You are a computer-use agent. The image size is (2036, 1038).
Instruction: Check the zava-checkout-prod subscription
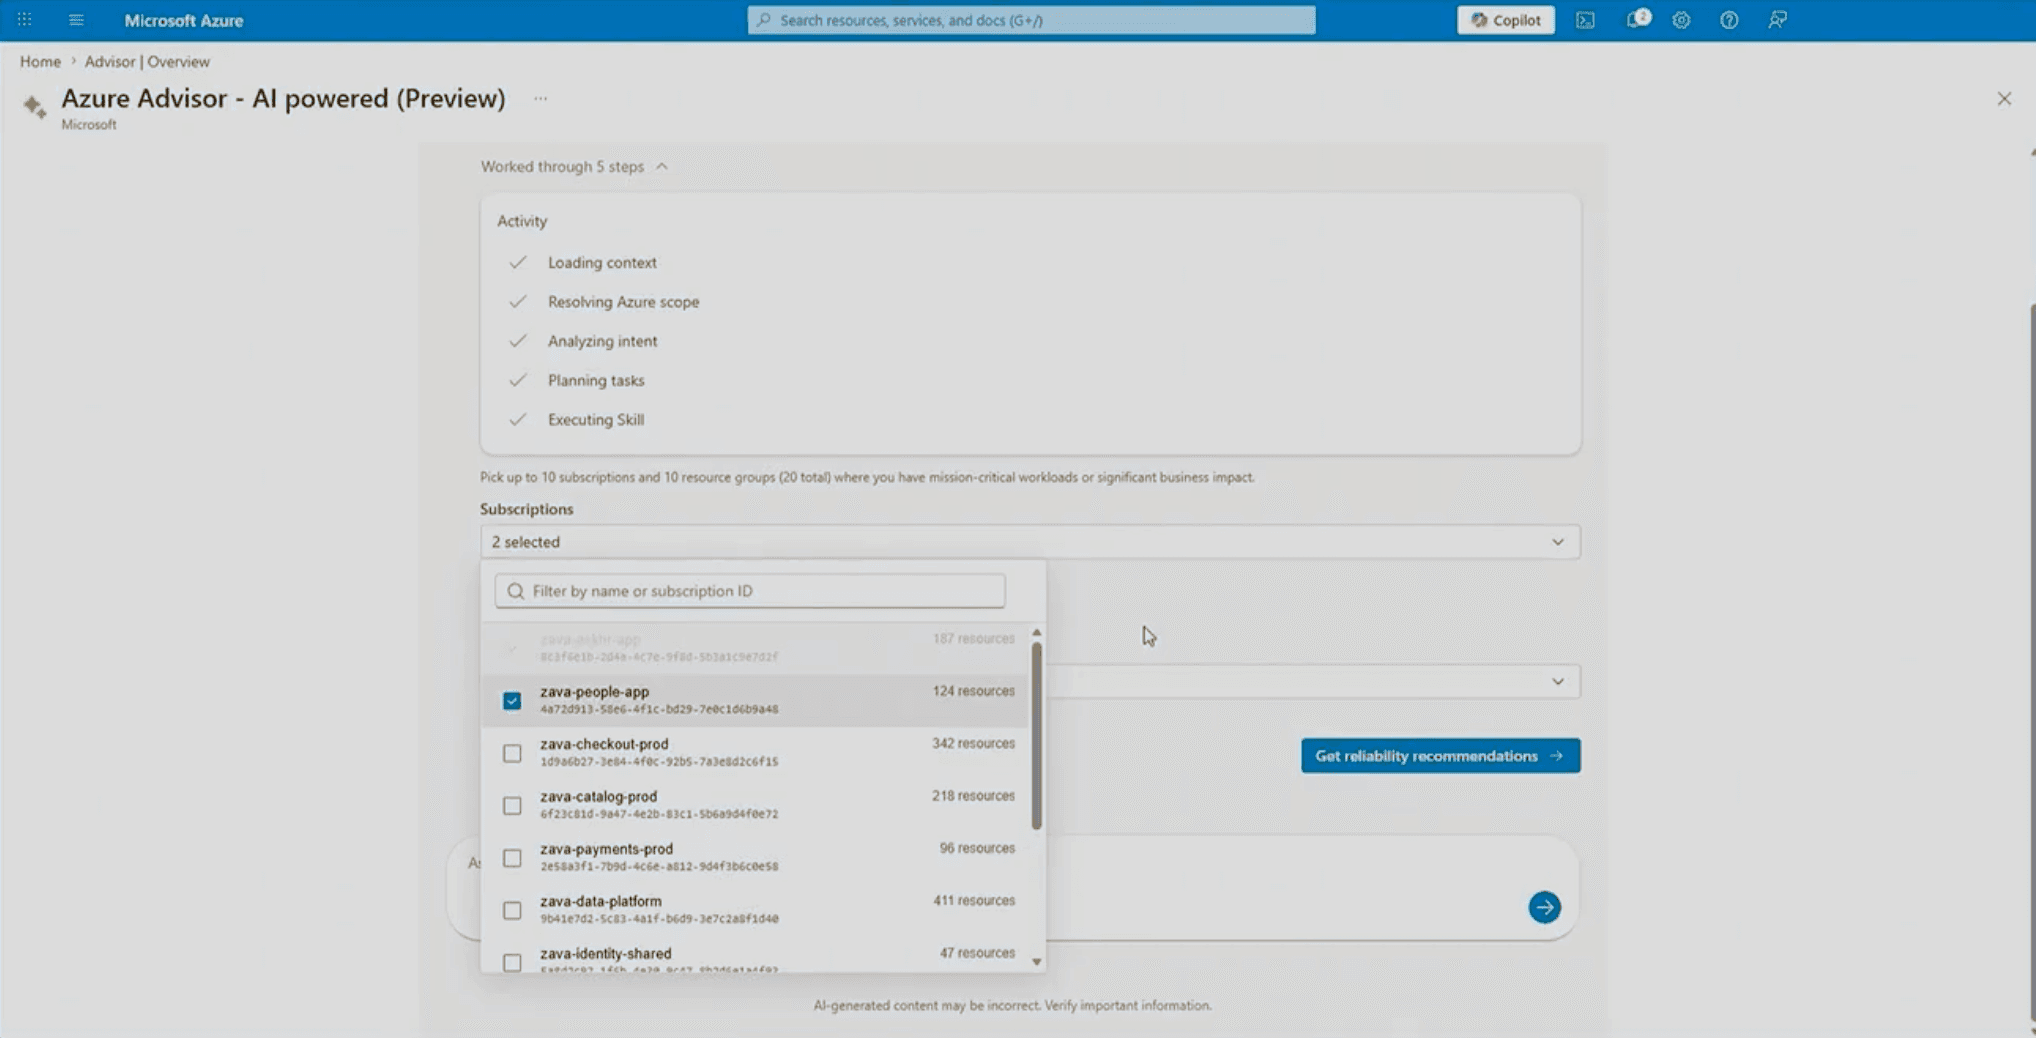coord(512,753)
